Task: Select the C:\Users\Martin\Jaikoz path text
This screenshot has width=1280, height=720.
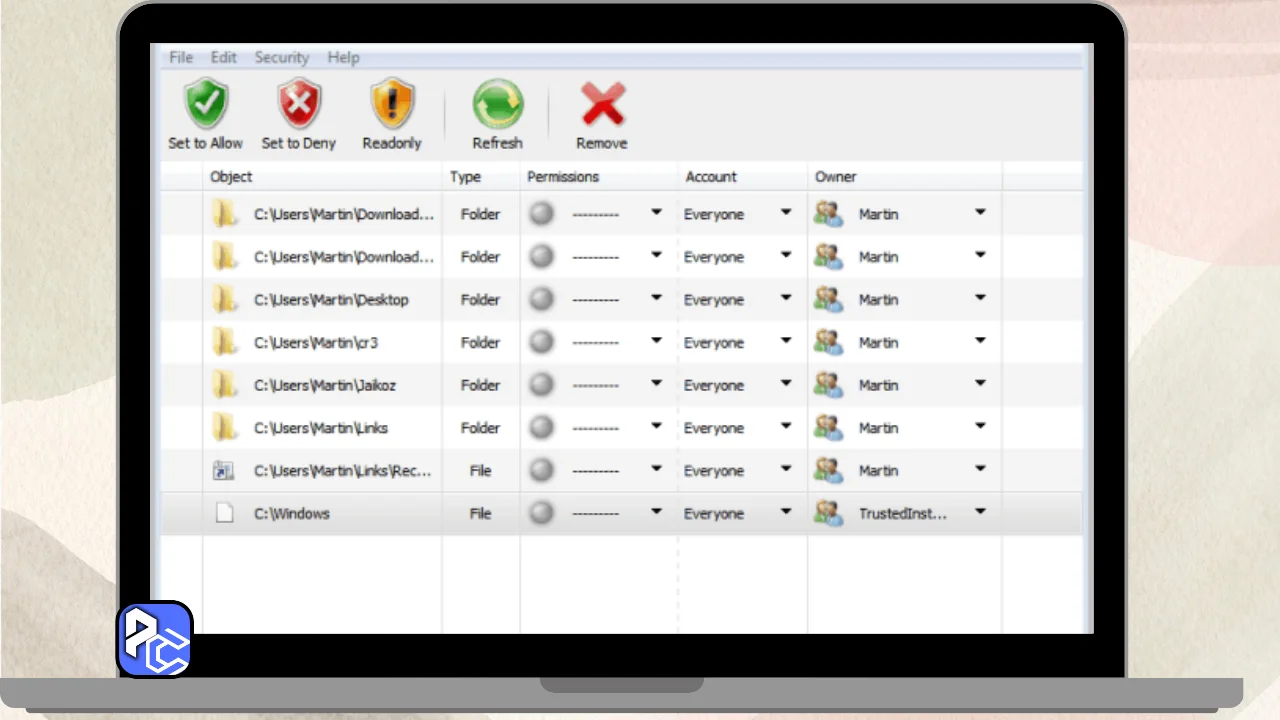Action: 325,386
